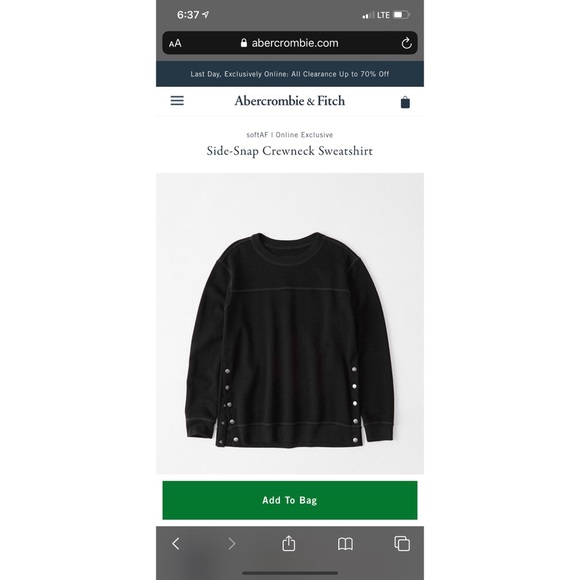Viewport: 580px width, 580px height.
Task: Open the shopping bag
Action: click(x=405, y=102)
